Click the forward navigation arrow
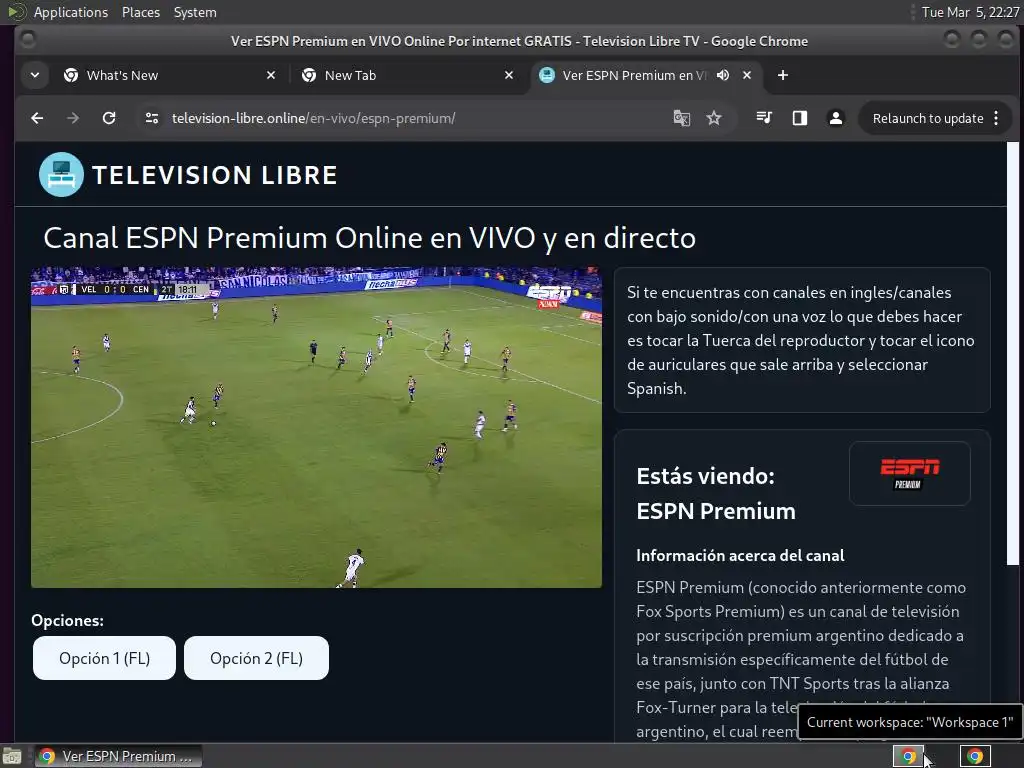The width and height of the screenshot is (1024, 768). point(73,118)
